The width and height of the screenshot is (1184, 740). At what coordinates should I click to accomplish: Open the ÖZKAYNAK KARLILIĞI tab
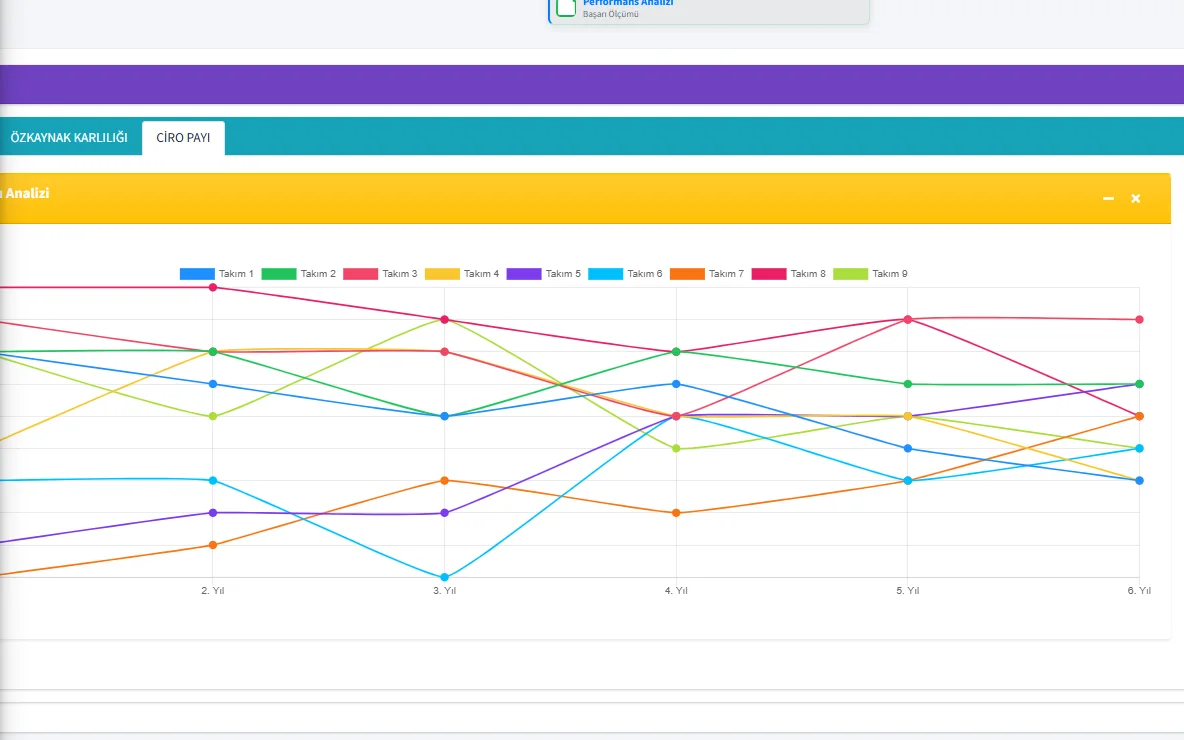(x=69, y=137)
